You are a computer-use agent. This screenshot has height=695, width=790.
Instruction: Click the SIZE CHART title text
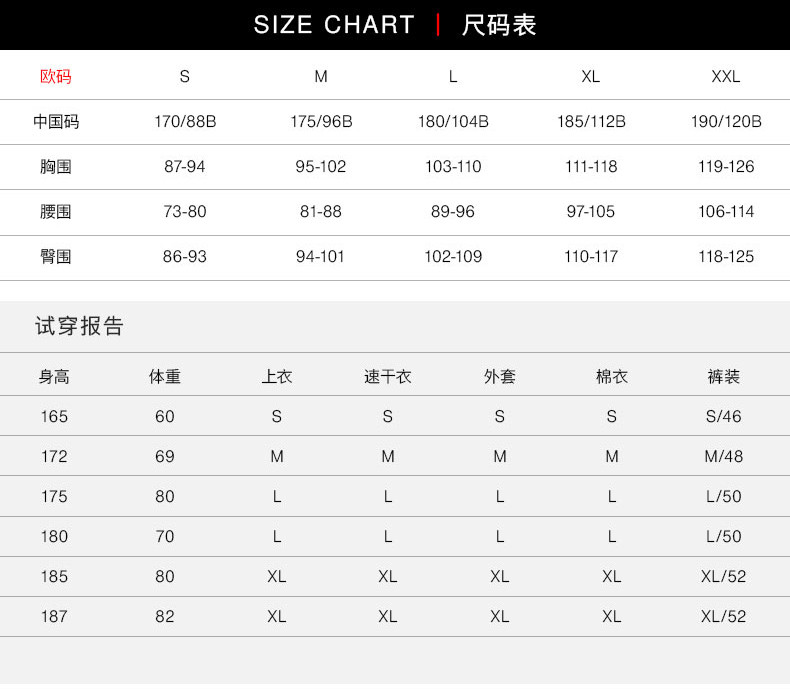pyautogui.click(x=334, y=25)
